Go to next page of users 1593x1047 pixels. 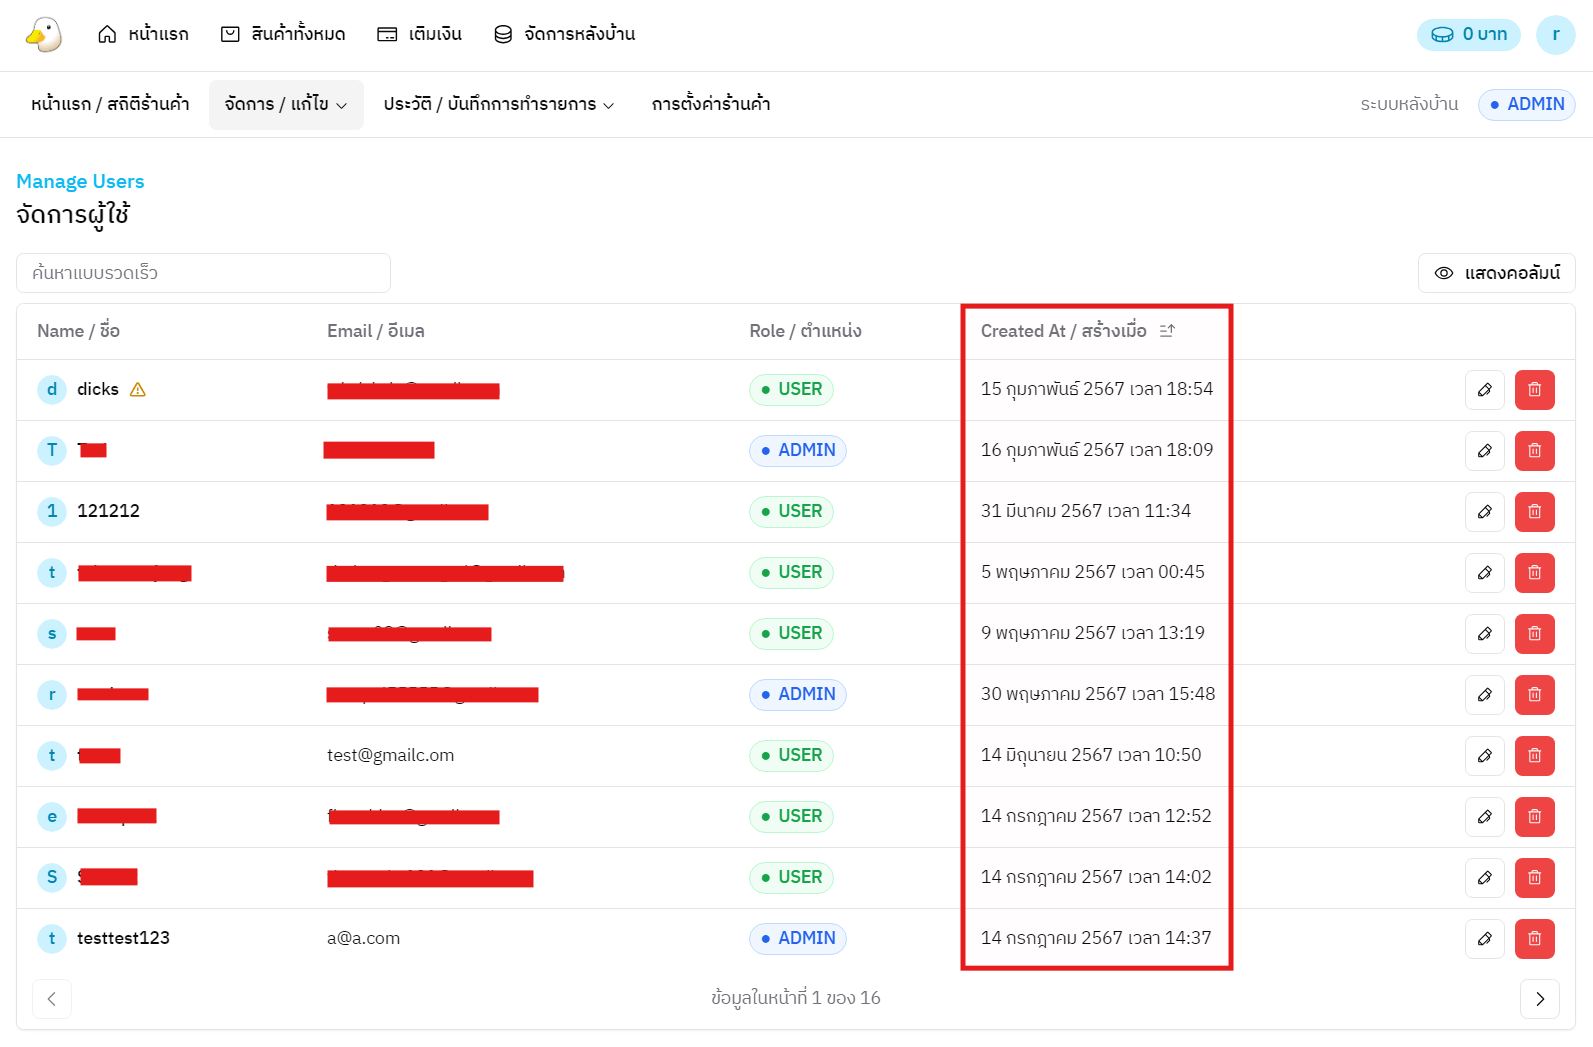1539,999
